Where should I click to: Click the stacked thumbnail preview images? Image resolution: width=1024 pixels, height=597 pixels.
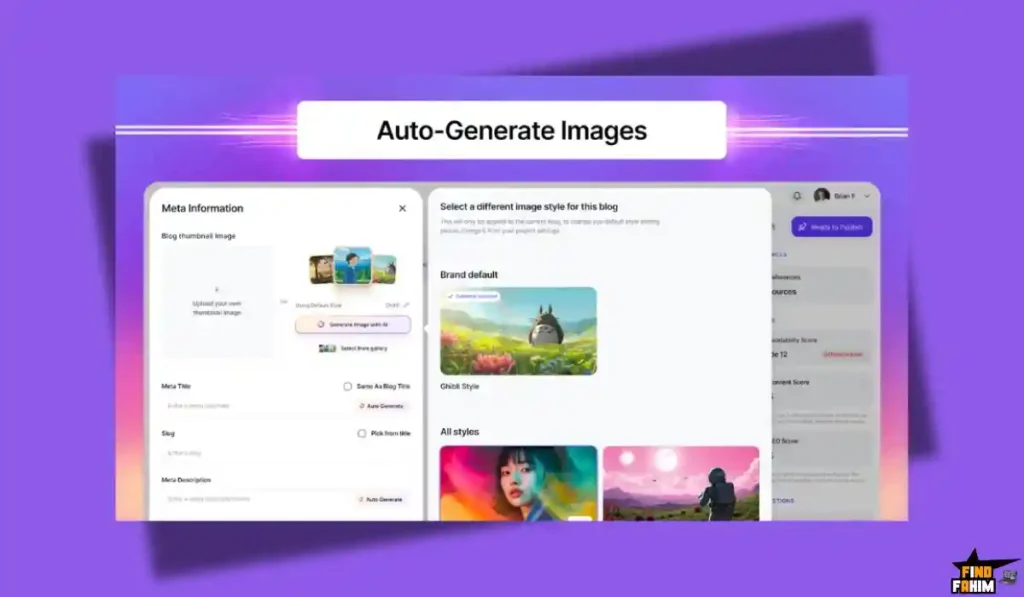tap(352, 267)
